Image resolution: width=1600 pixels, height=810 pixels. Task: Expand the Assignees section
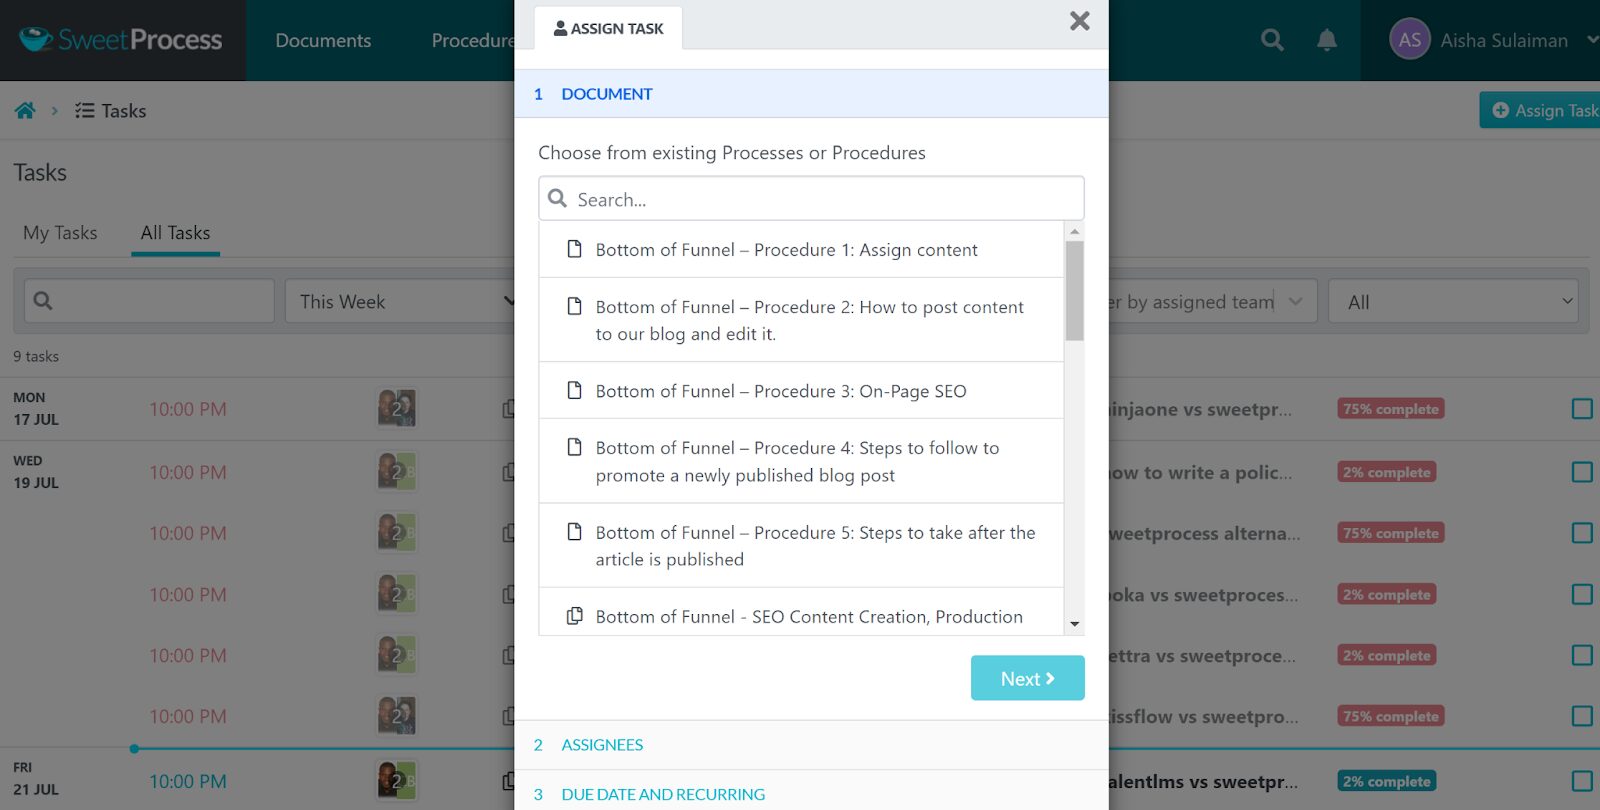tap(602, 745)
